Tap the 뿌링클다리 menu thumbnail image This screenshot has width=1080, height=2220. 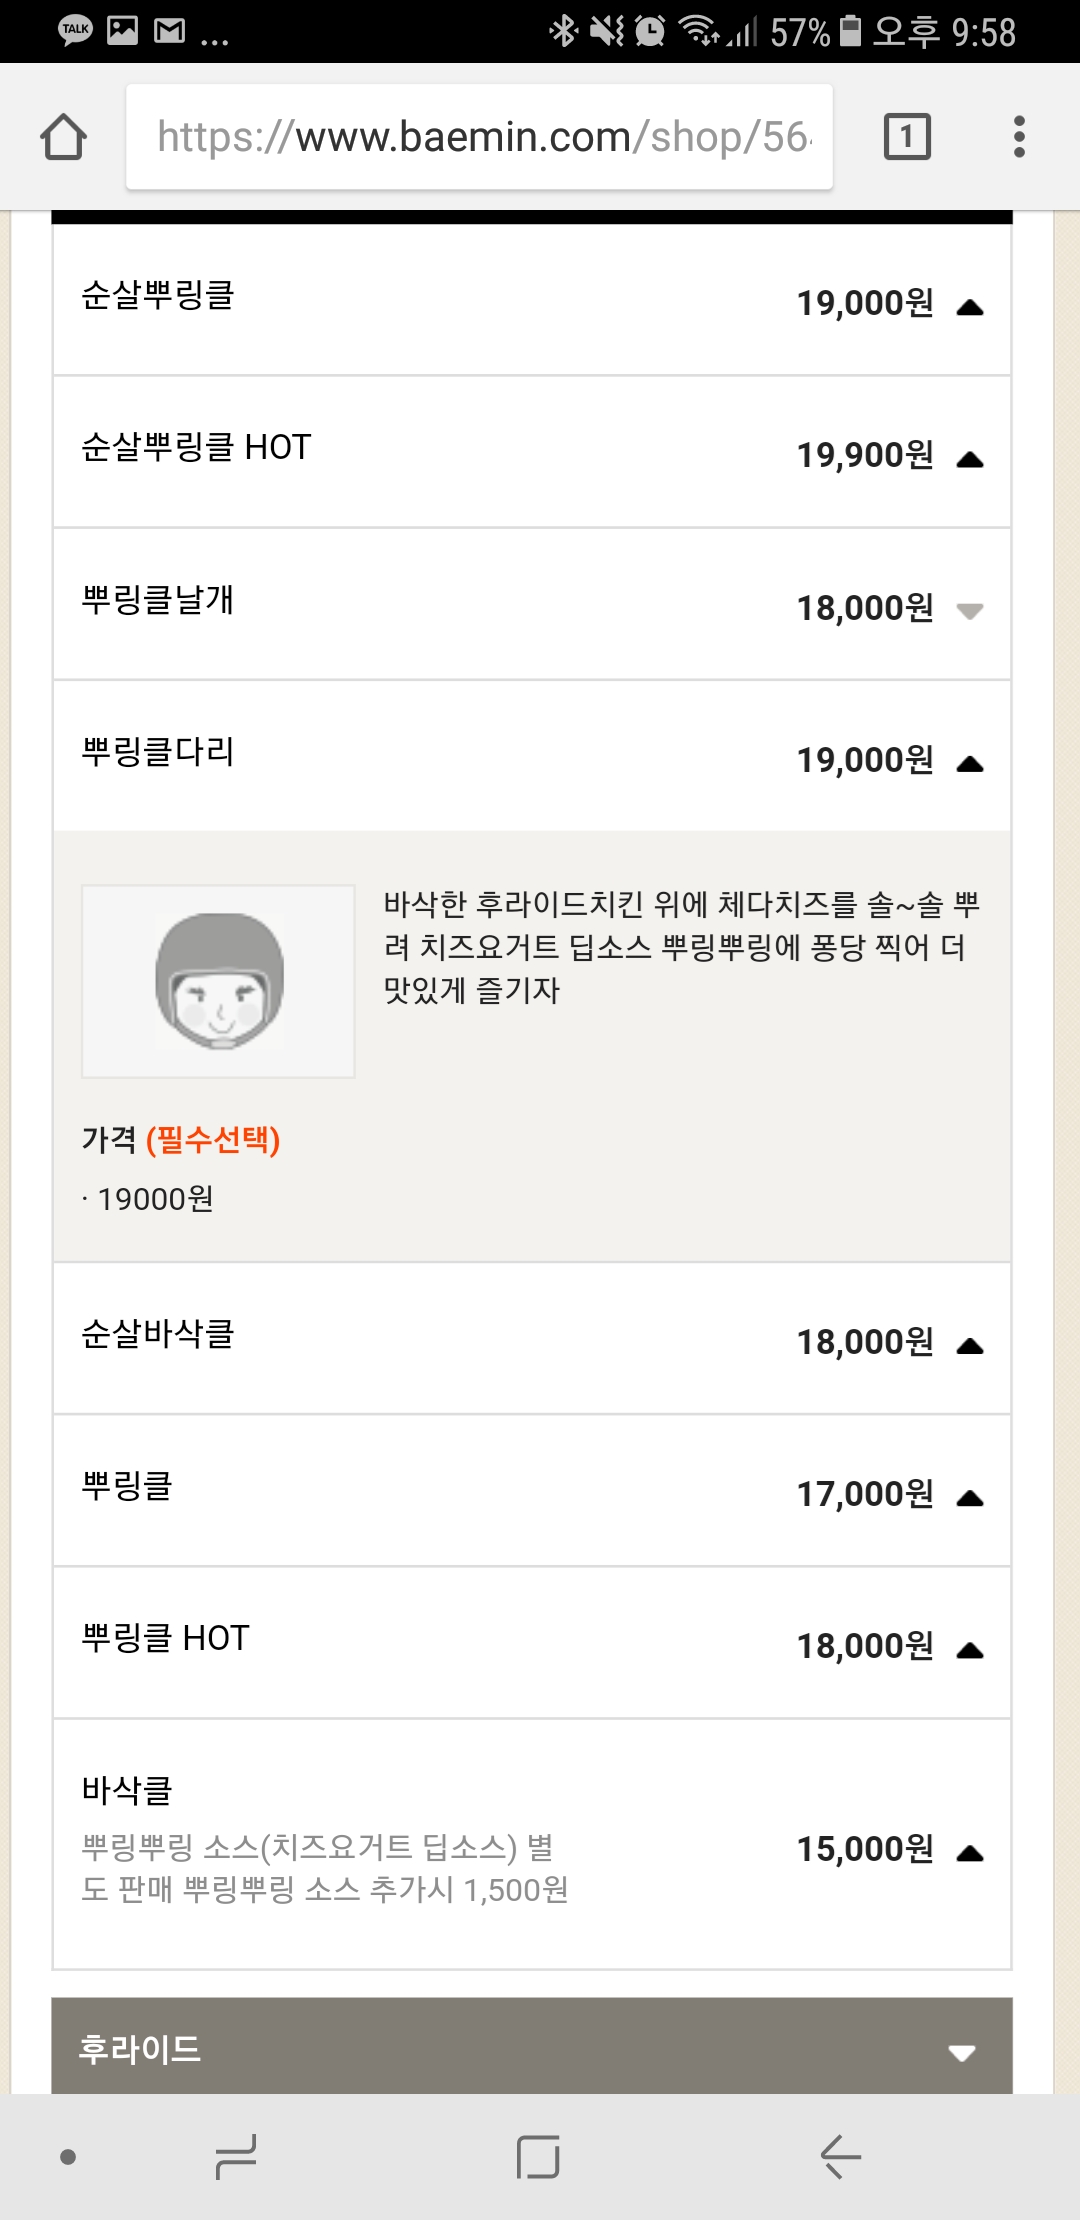pos(218,981)
